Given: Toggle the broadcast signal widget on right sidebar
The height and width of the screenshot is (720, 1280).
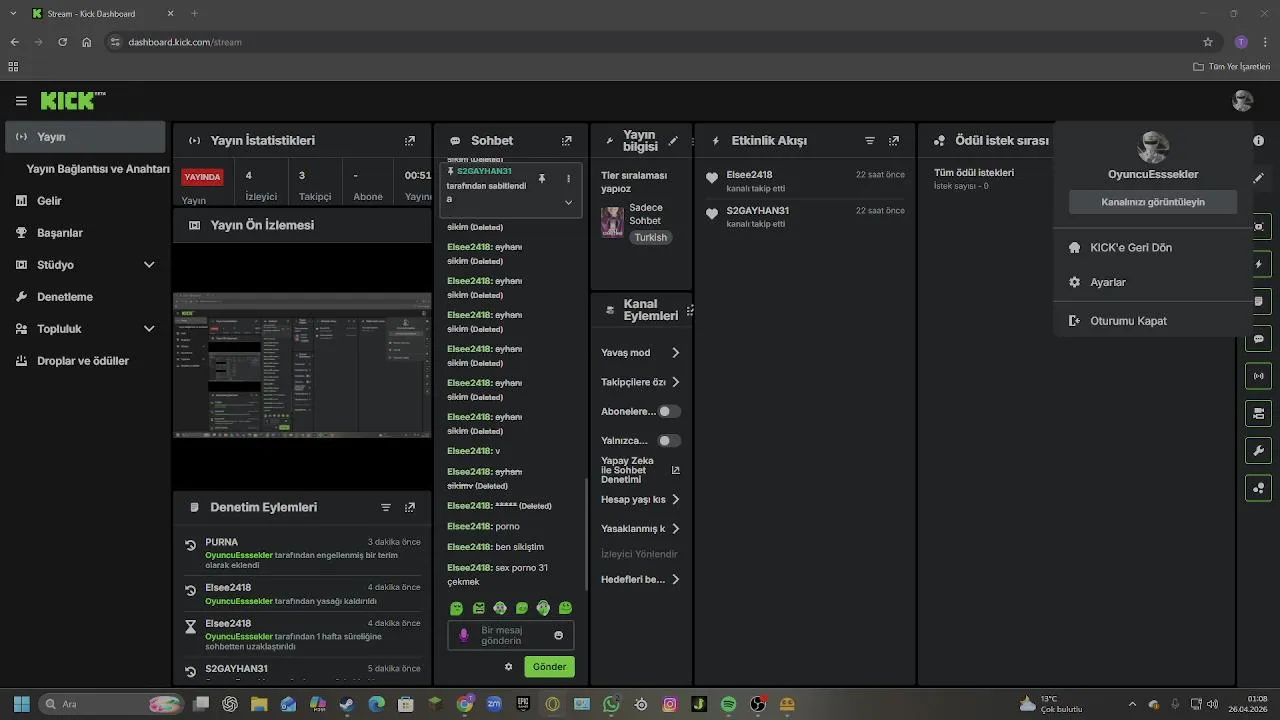Looking at the screenshot, I should point(1259,376).
